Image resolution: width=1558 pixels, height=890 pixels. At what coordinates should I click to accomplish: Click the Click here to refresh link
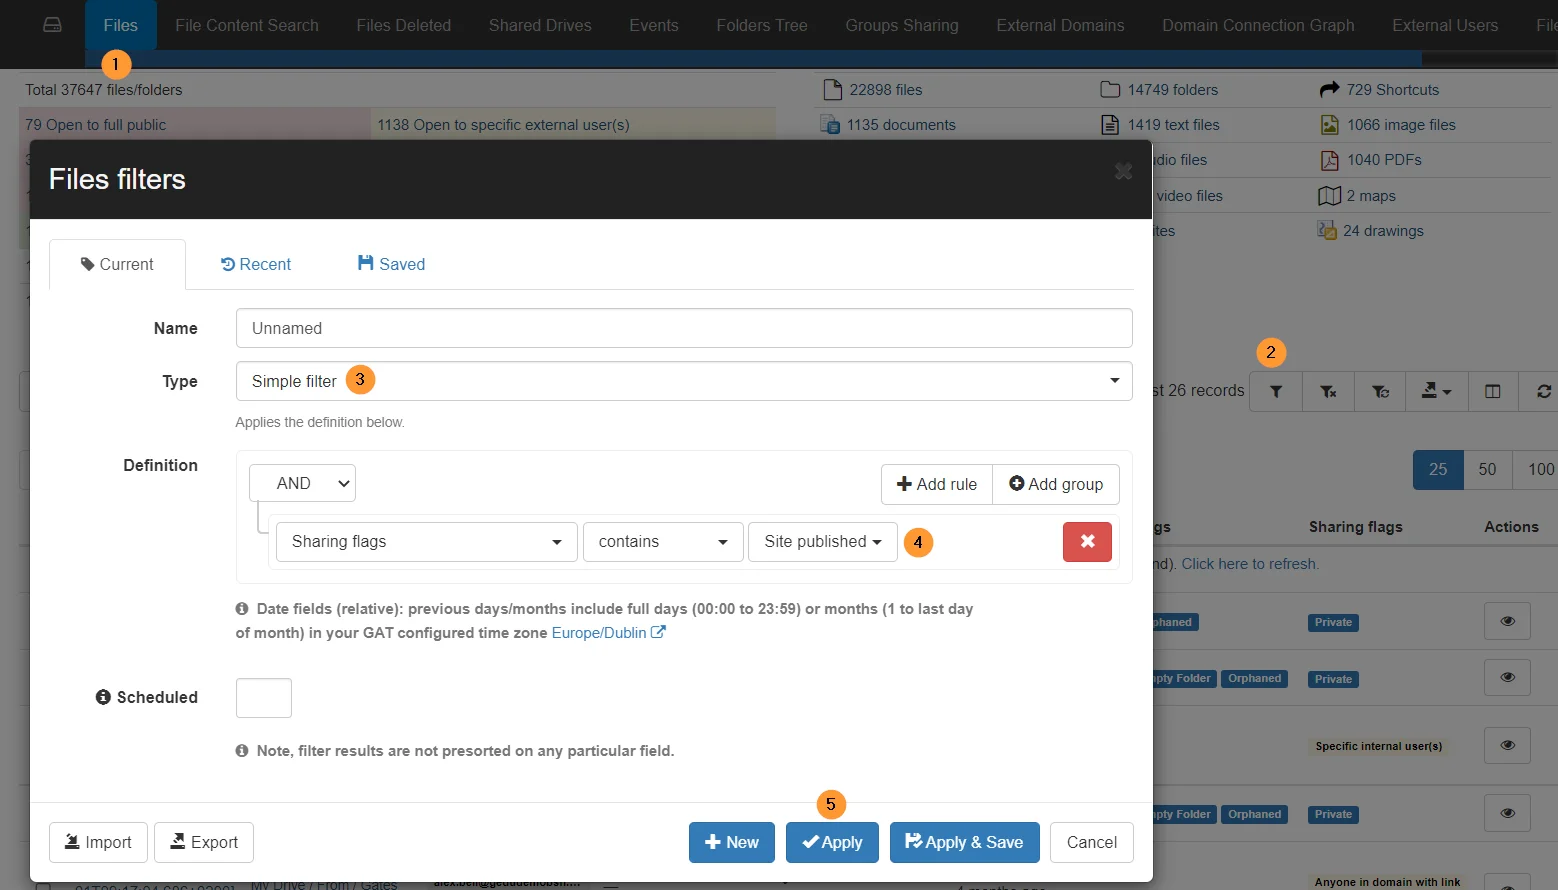pos(1250,564)
